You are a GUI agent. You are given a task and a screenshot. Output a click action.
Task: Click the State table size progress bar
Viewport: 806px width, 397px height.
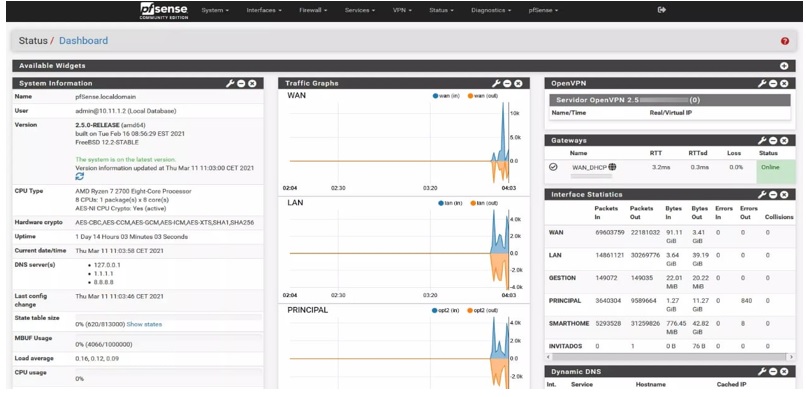[x=169, y=317]
